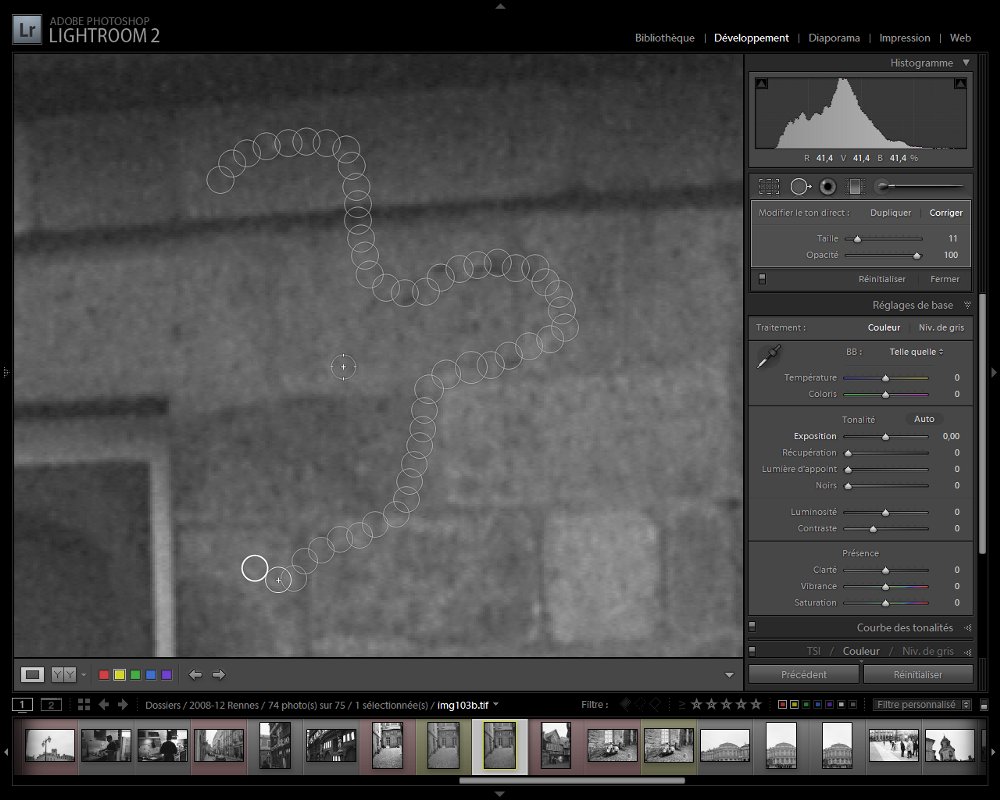Activate main window button 1

tap(22, 705)
